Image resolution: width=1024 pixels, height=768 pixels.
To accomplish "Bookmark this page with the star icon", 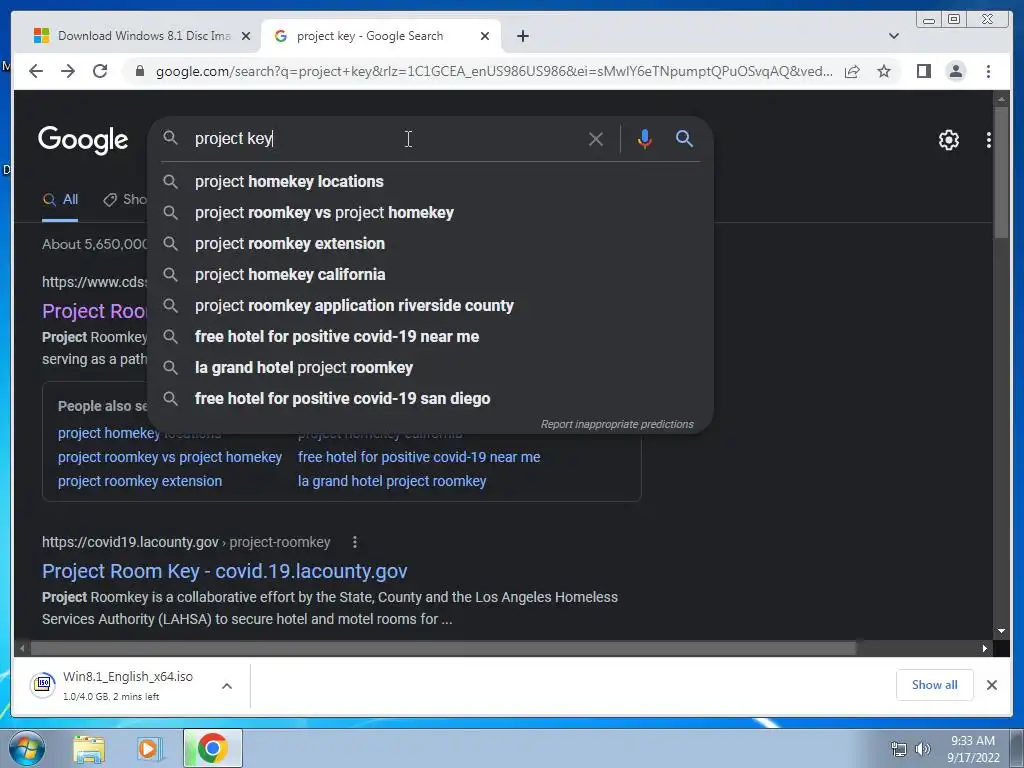I will (x=884, y=71).
